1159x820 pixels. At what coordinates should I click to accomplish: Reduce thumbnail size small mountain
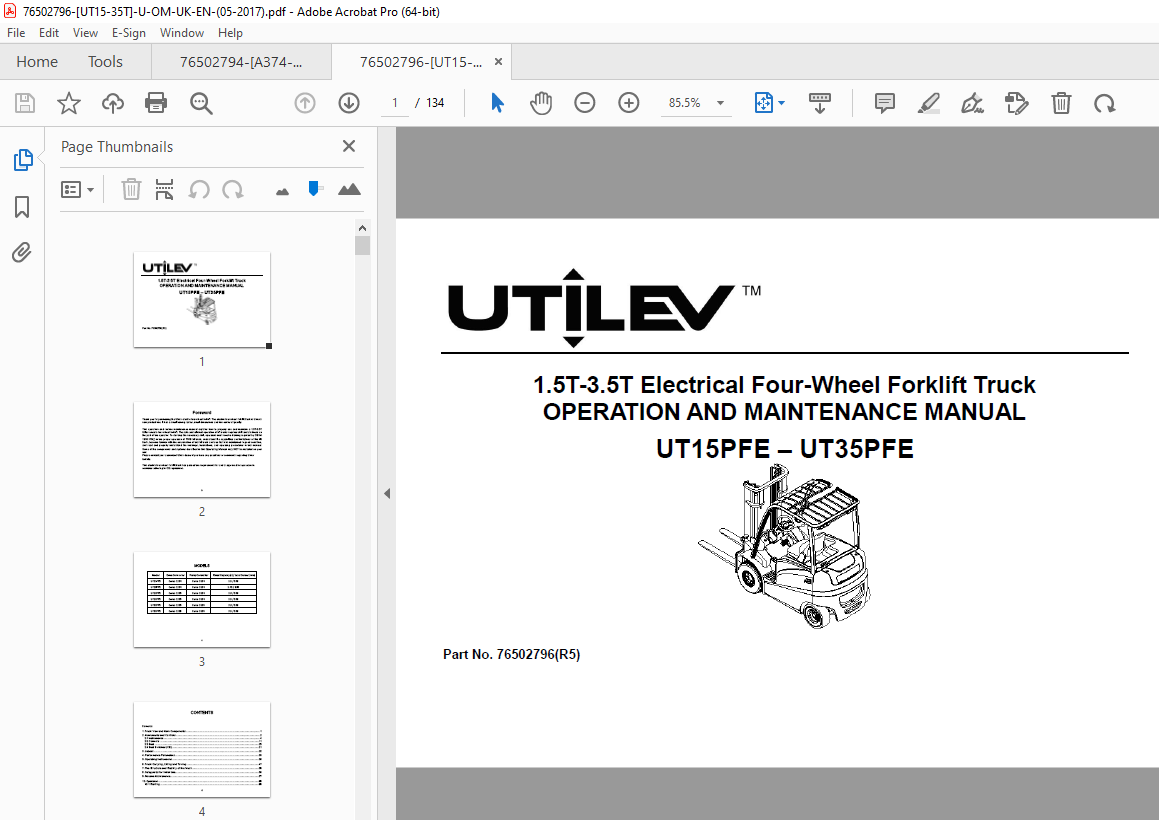pos(282,192)
